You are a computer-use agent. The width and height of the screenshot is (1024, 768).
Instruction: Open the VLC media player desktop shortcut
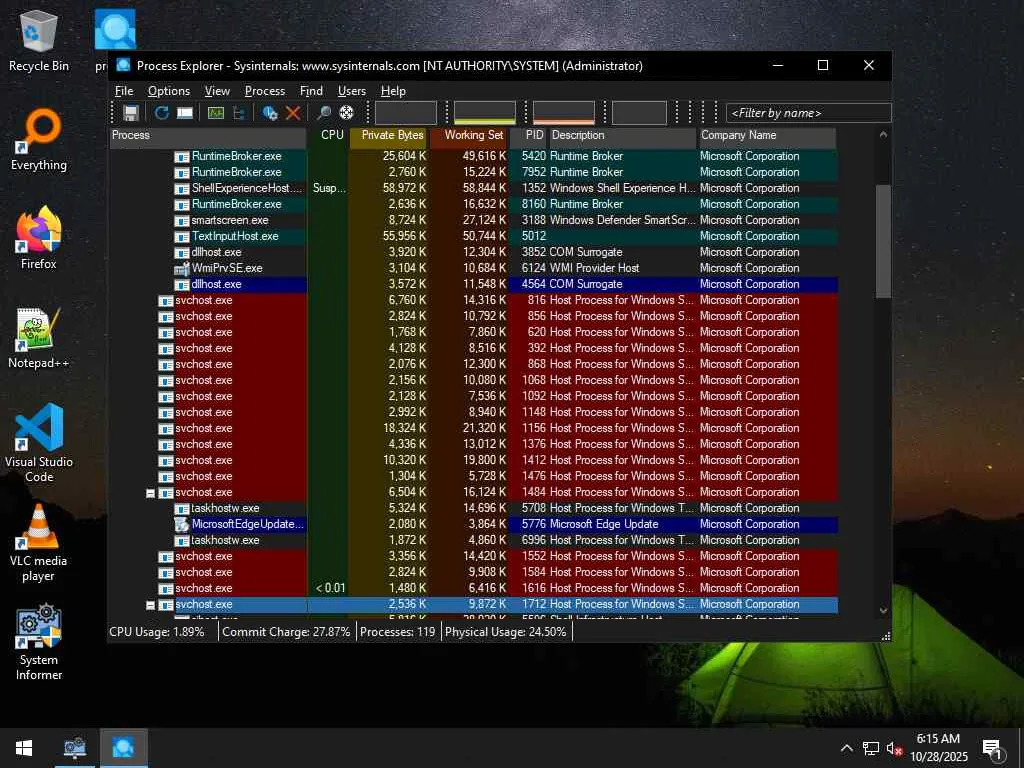click(39, 542)
